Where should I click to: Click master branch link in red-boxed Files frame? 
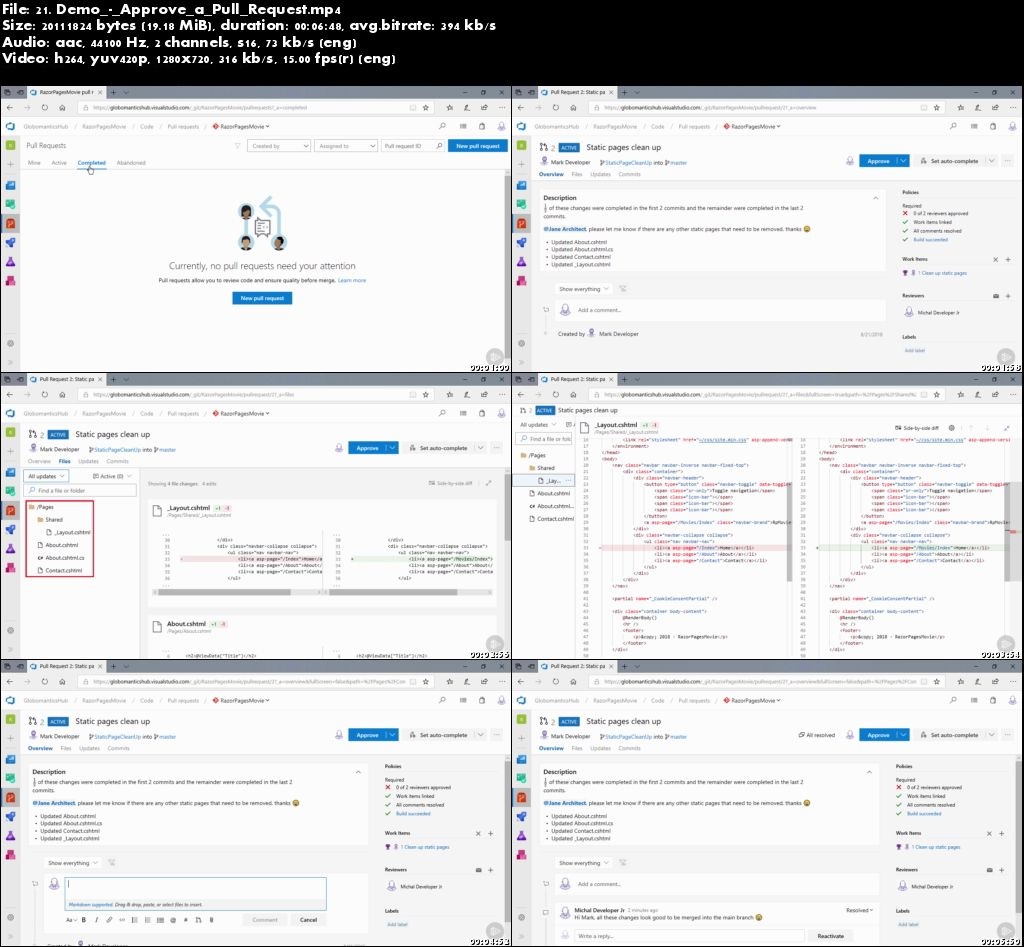[166, 449]
